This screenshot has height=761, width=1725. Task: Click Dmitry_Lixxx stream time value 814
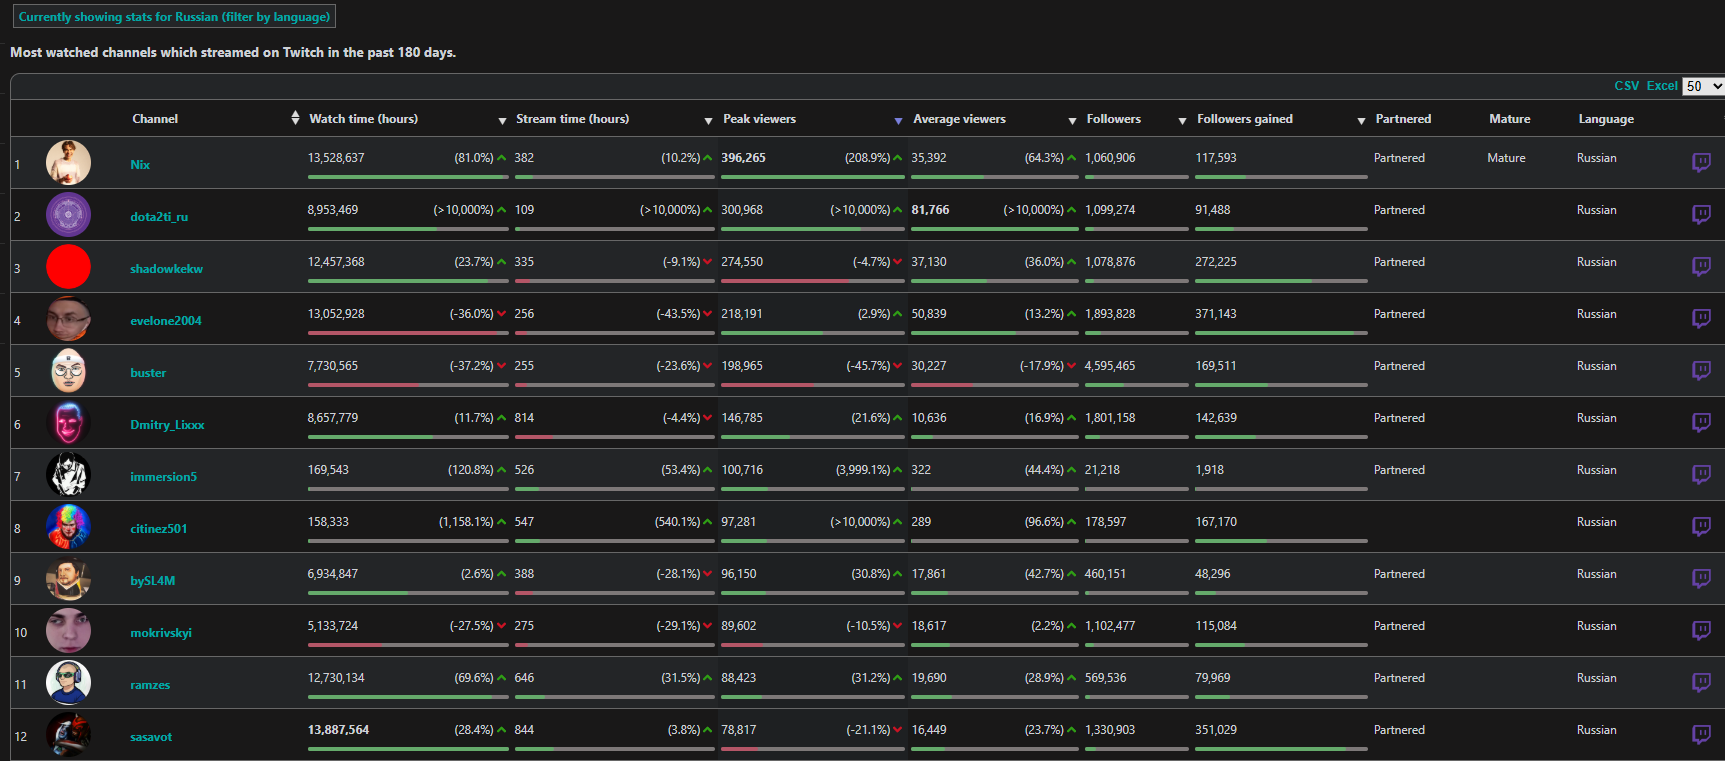(524, 418)
